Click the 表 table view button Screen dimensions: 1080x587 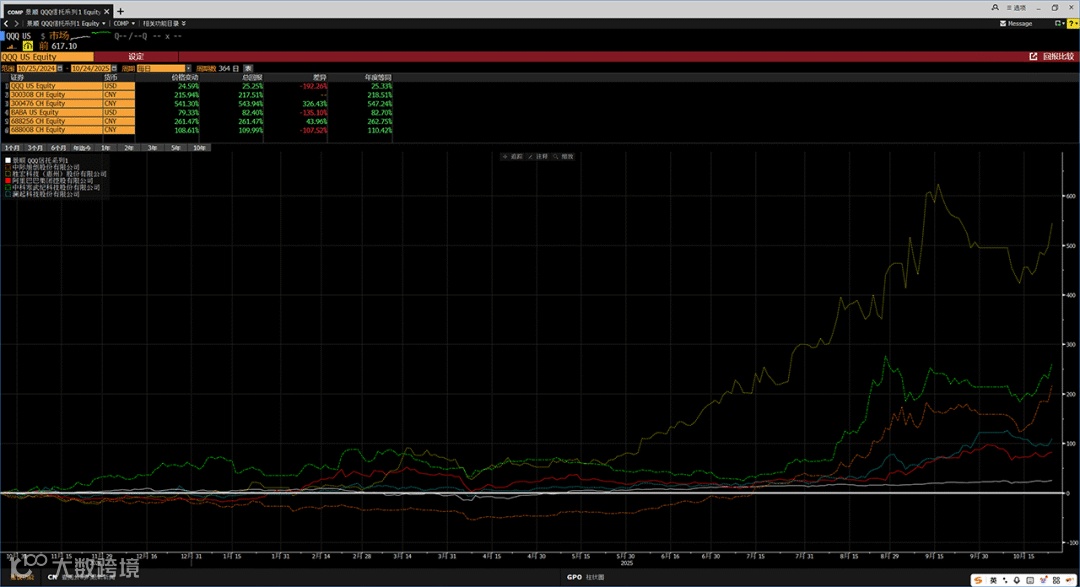click(249, 68)
